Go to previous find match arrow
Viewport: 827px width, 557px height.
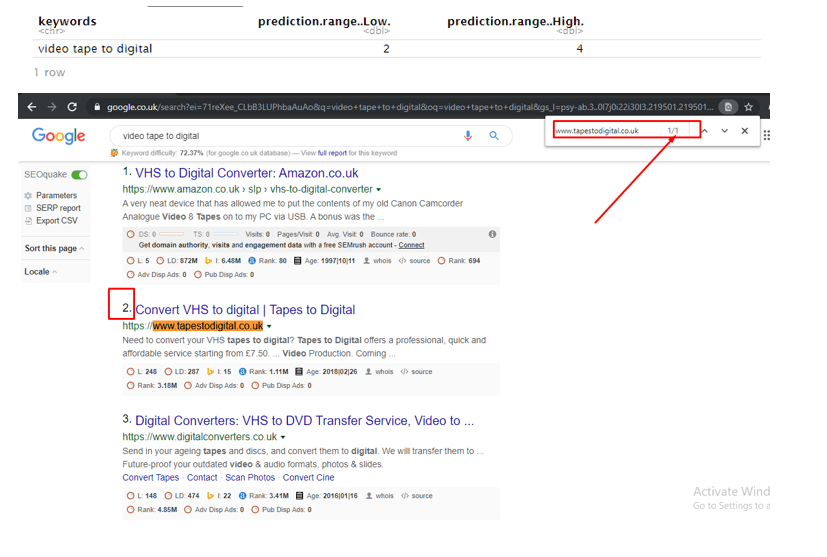pyautogui.click(x=705, y=131)
